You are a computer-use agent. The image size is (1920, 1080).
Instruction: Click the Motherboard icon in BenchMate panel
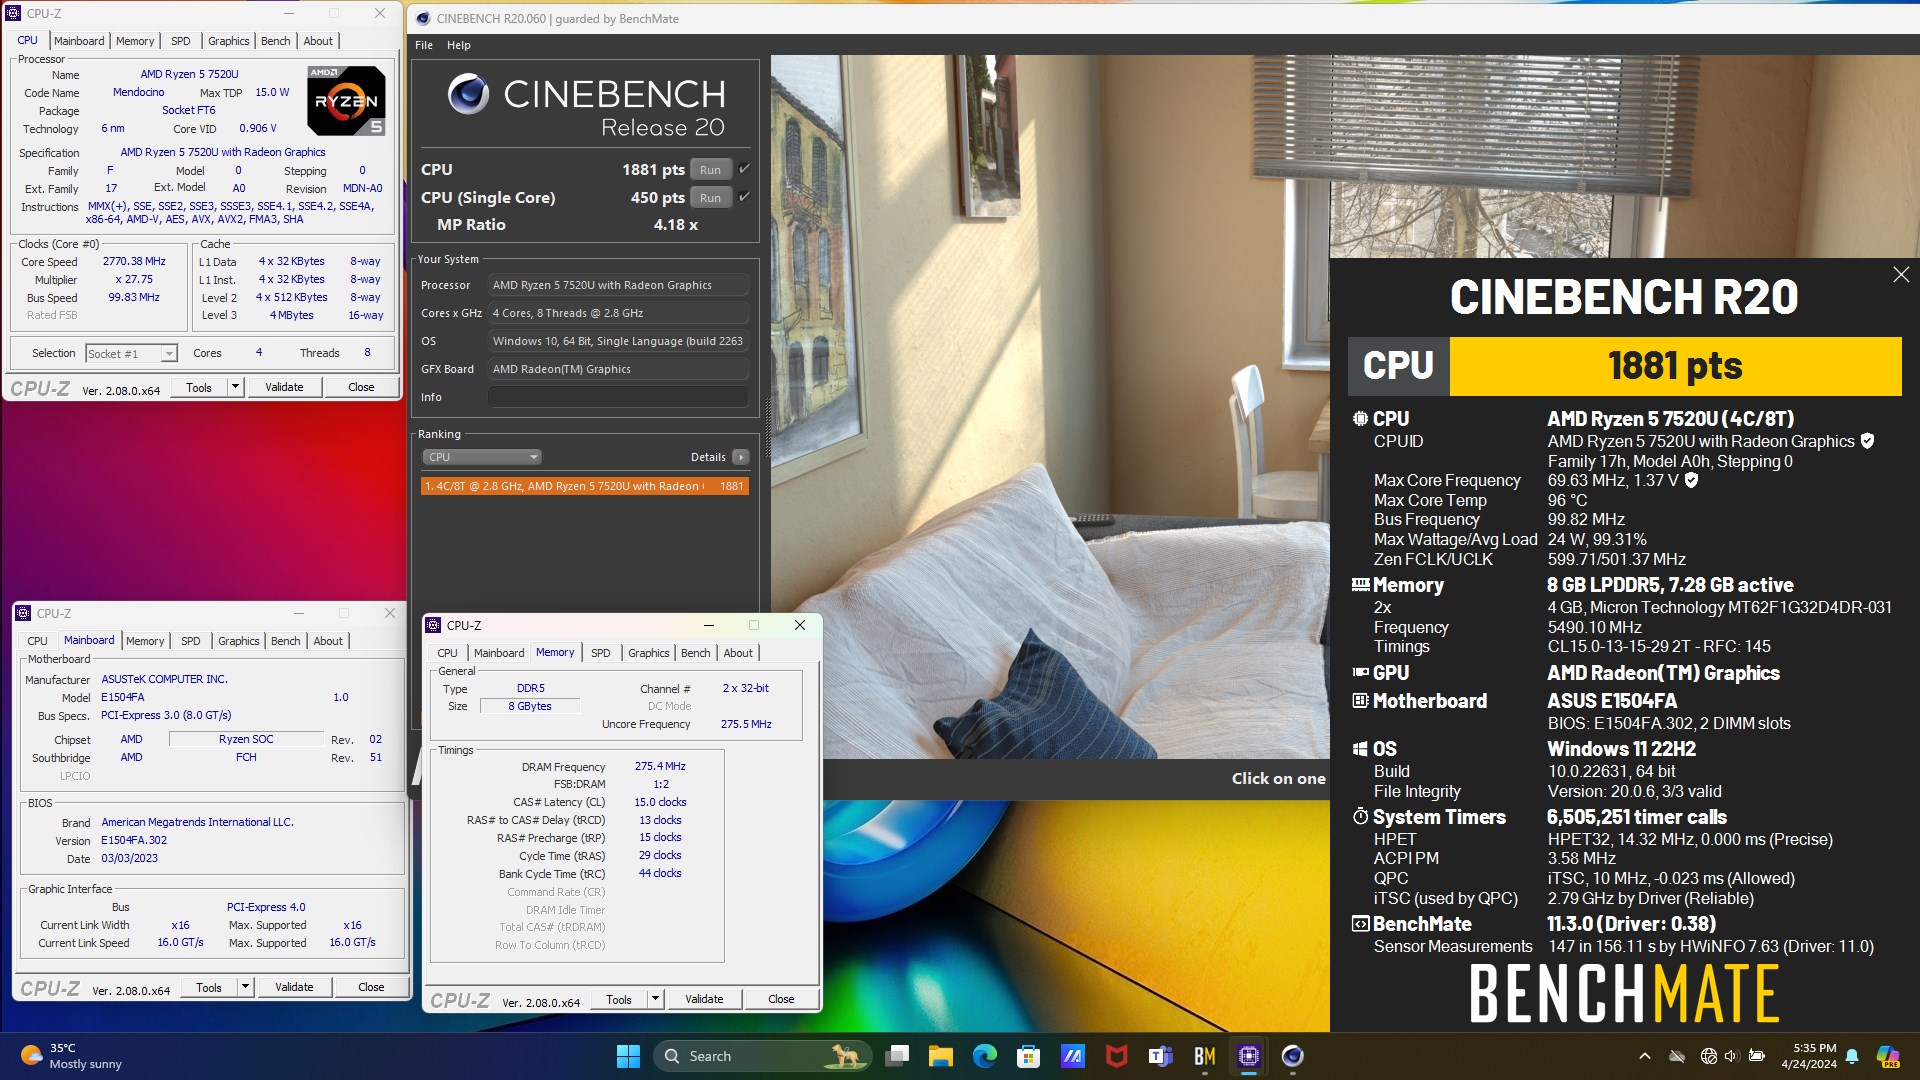coord(1360,701)
